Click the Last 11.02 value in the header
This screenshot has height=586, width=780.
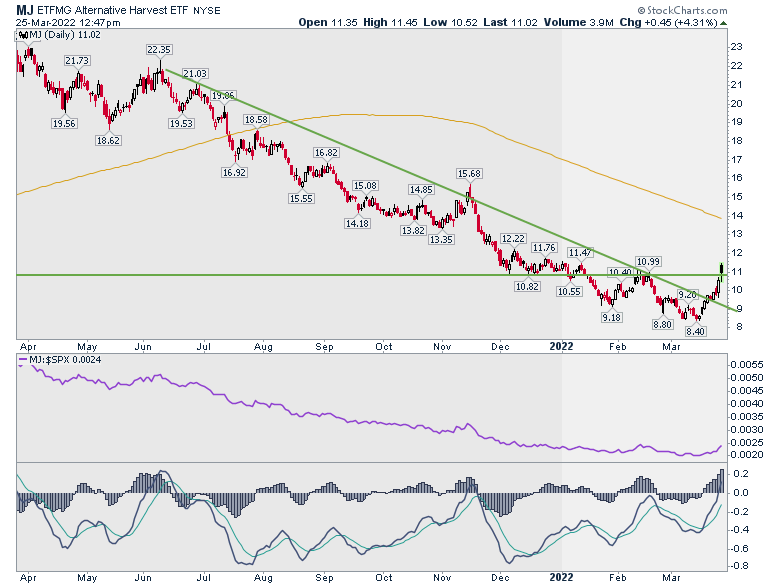click(x=510, y=22)
